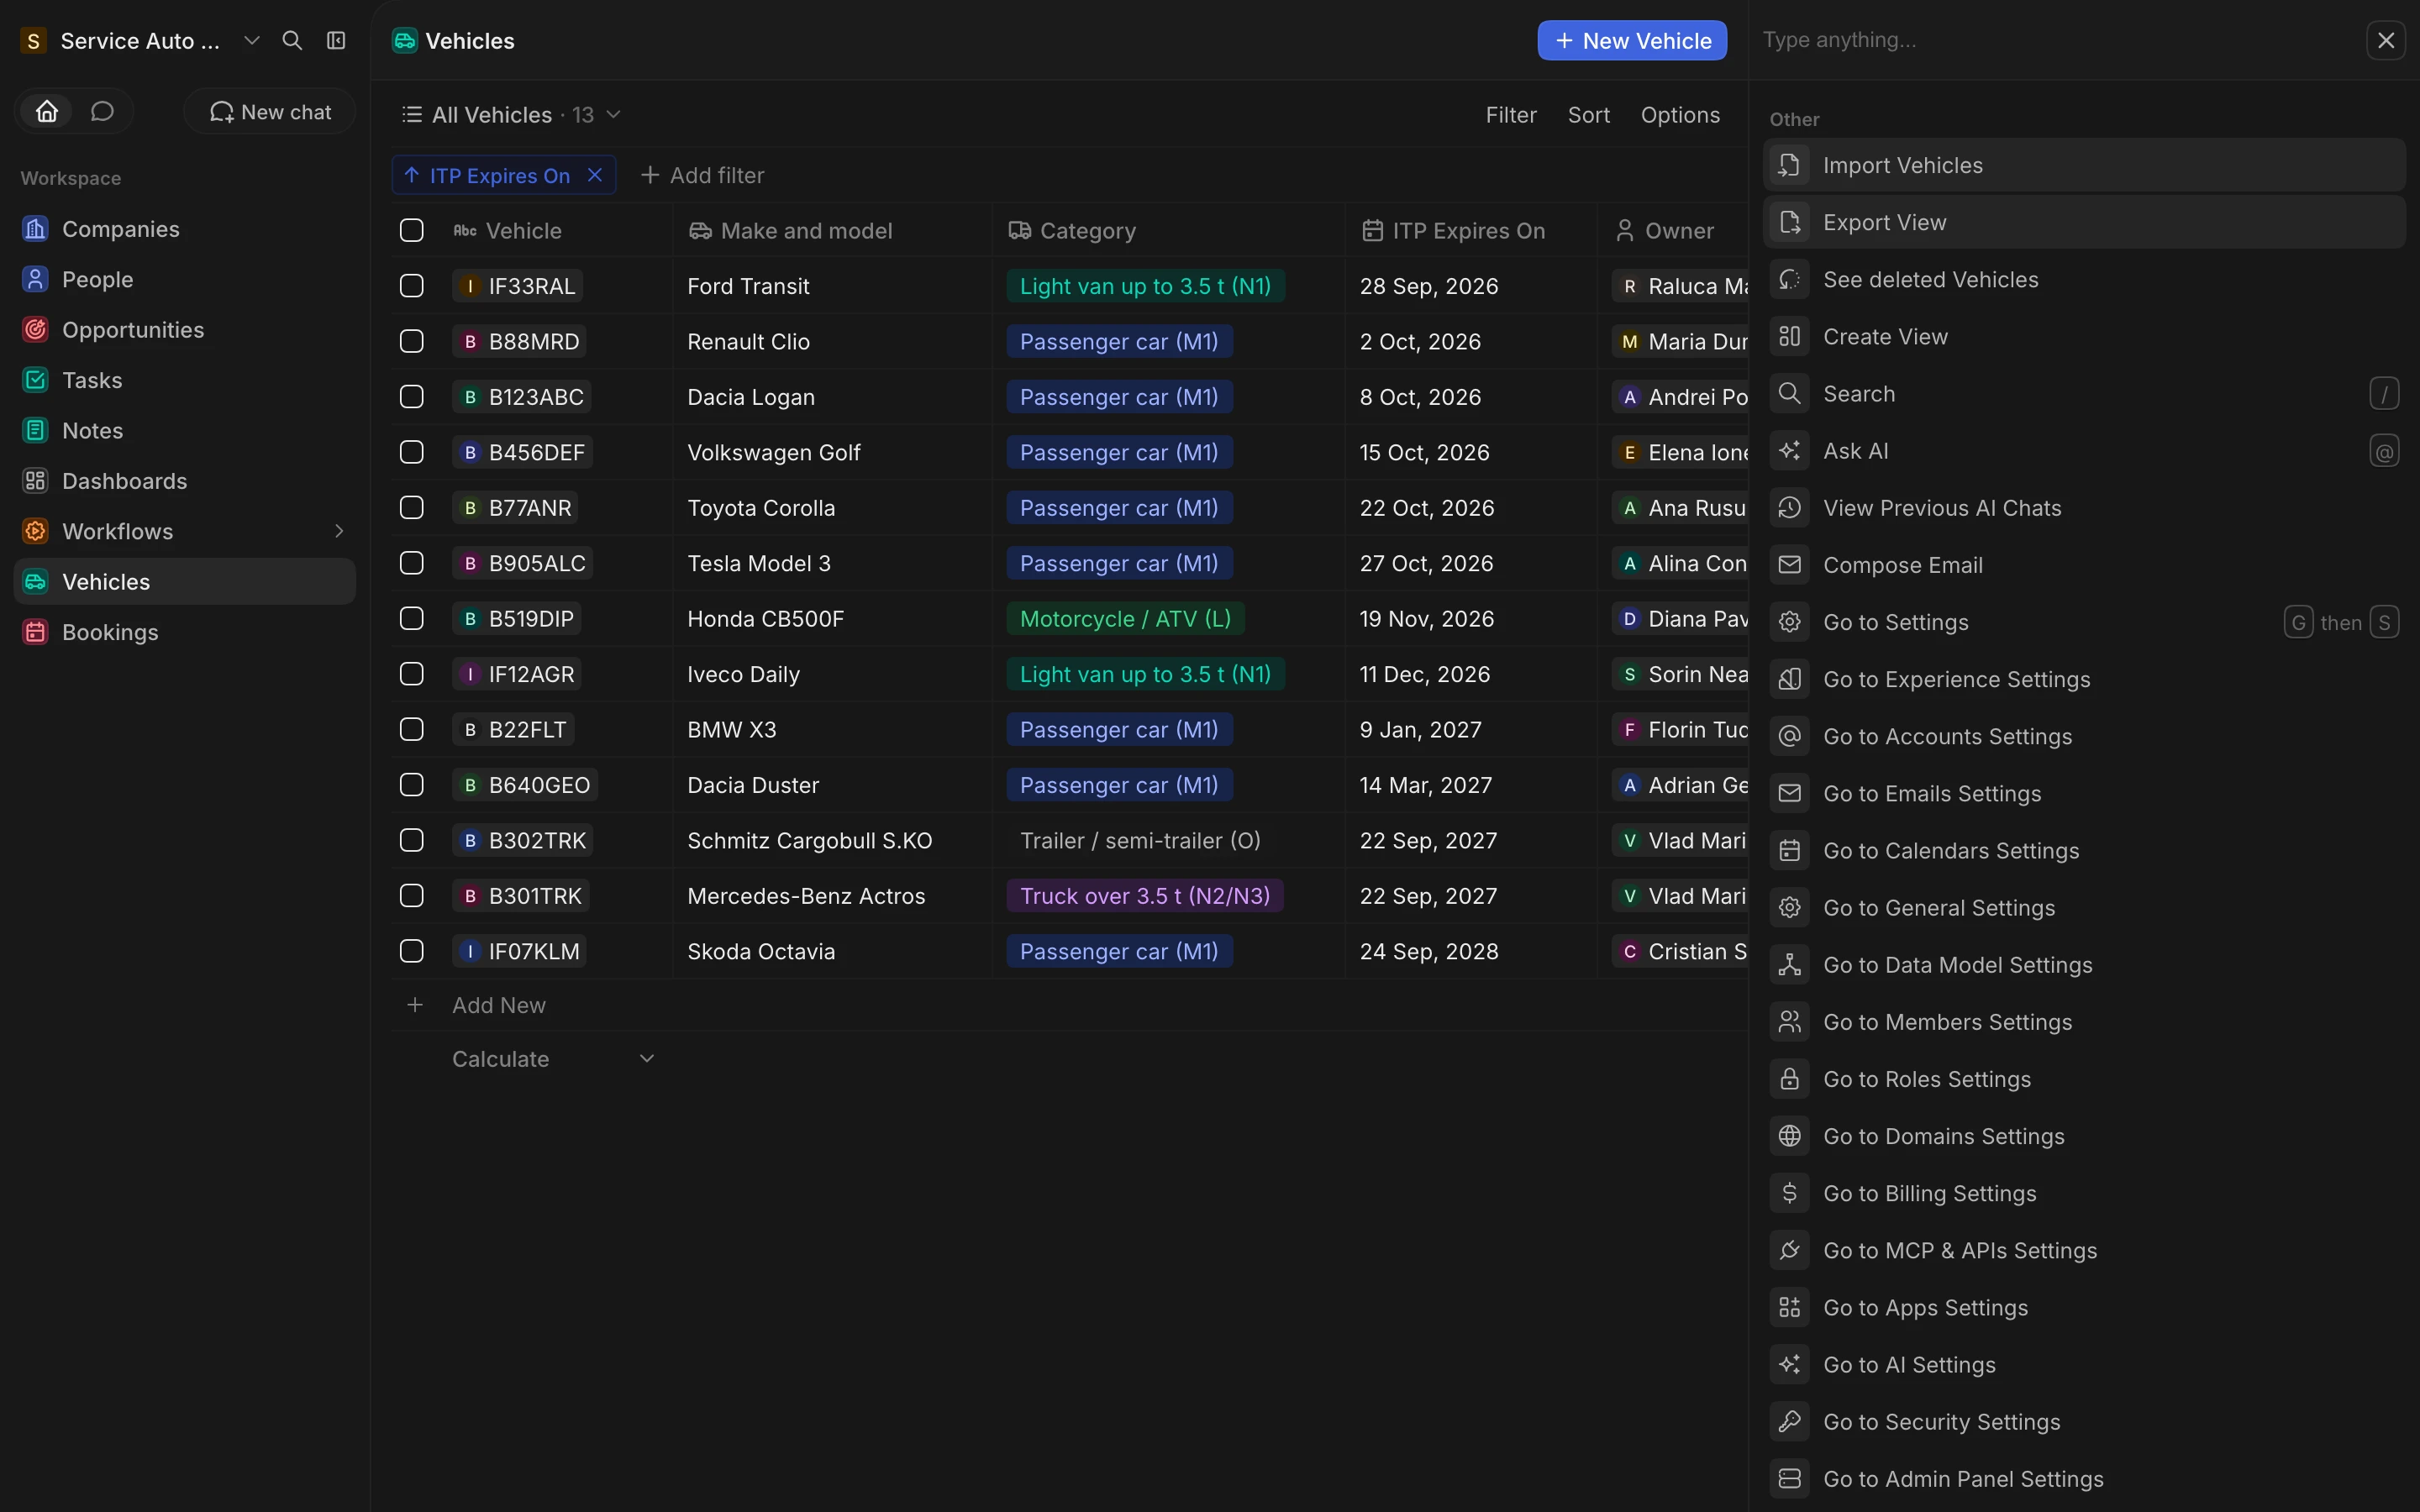Open the chat bubble icon tab
Screen dimensions: 2420x1512
102,111
